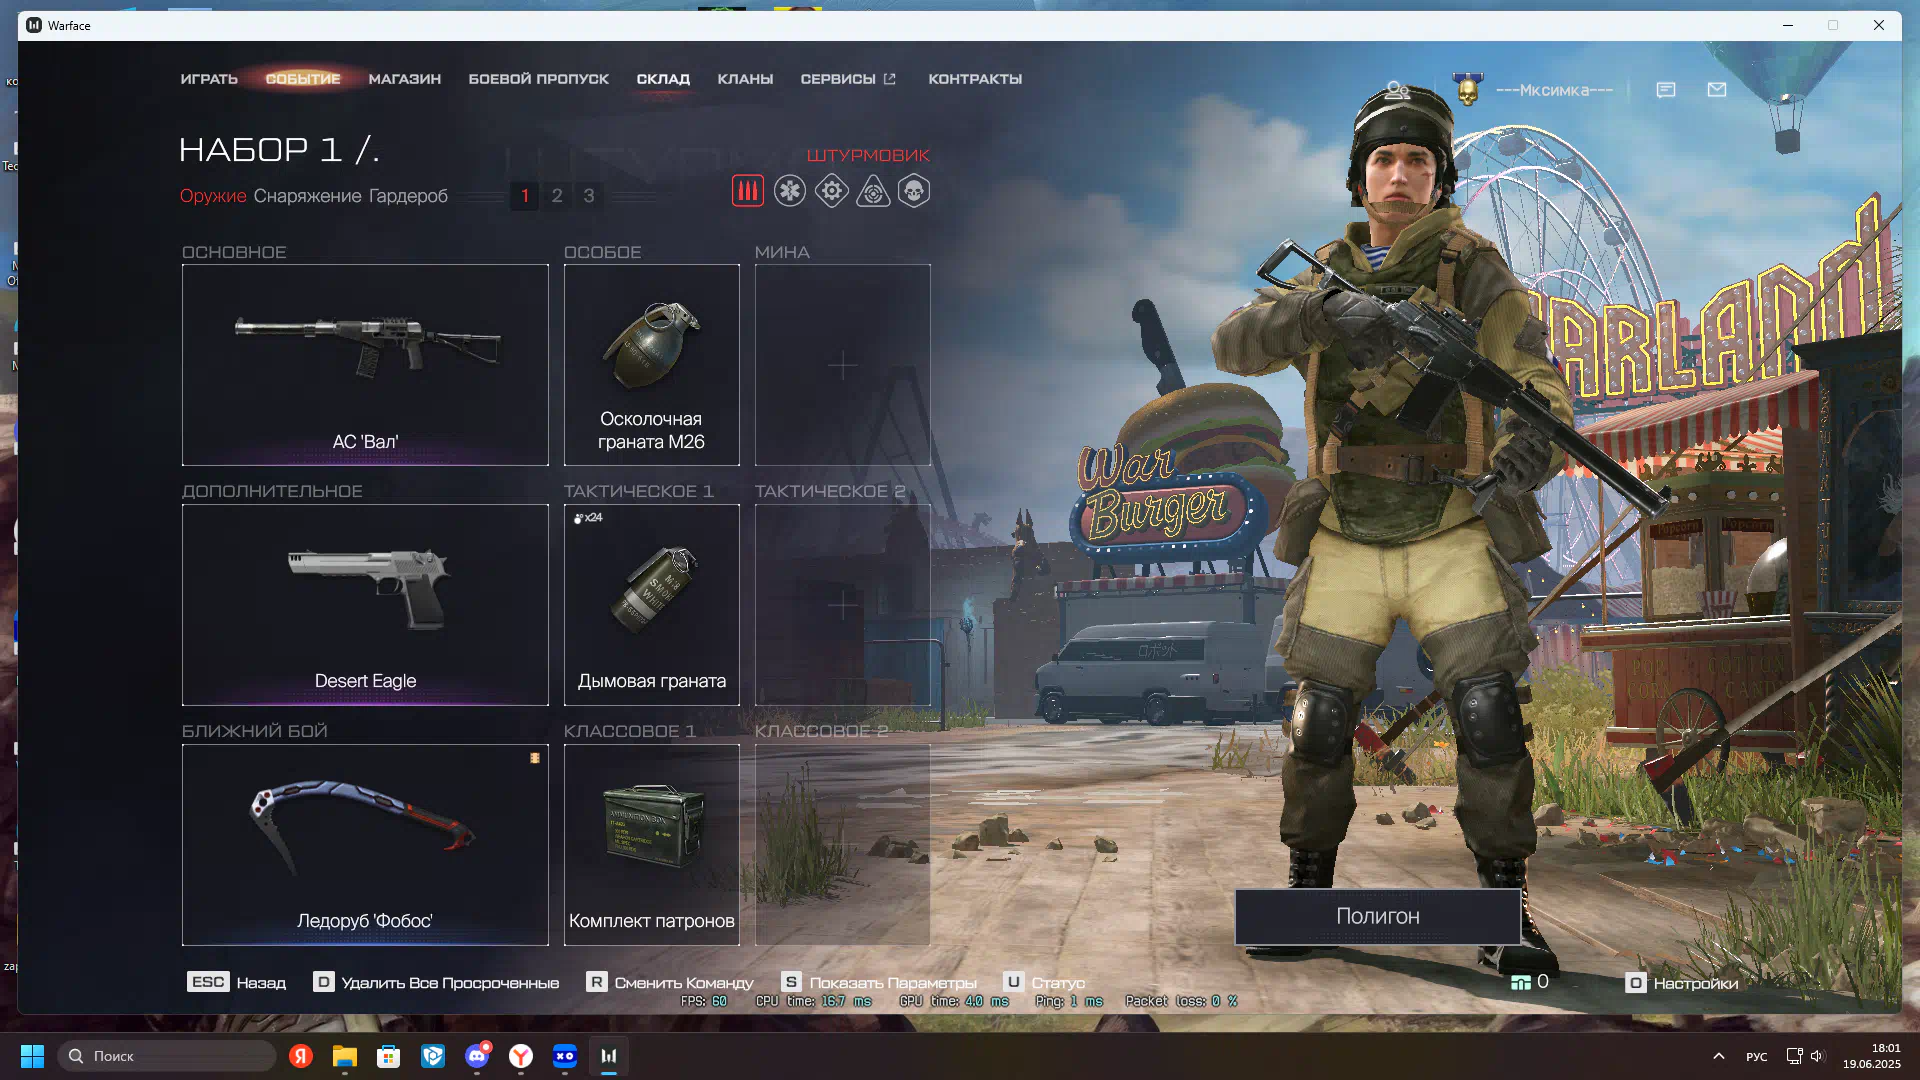Image resolution: width=1920 pixels, height=1080 pixels.
Task: Click the player name ---Мксимка---
Action: [1555, 90]
